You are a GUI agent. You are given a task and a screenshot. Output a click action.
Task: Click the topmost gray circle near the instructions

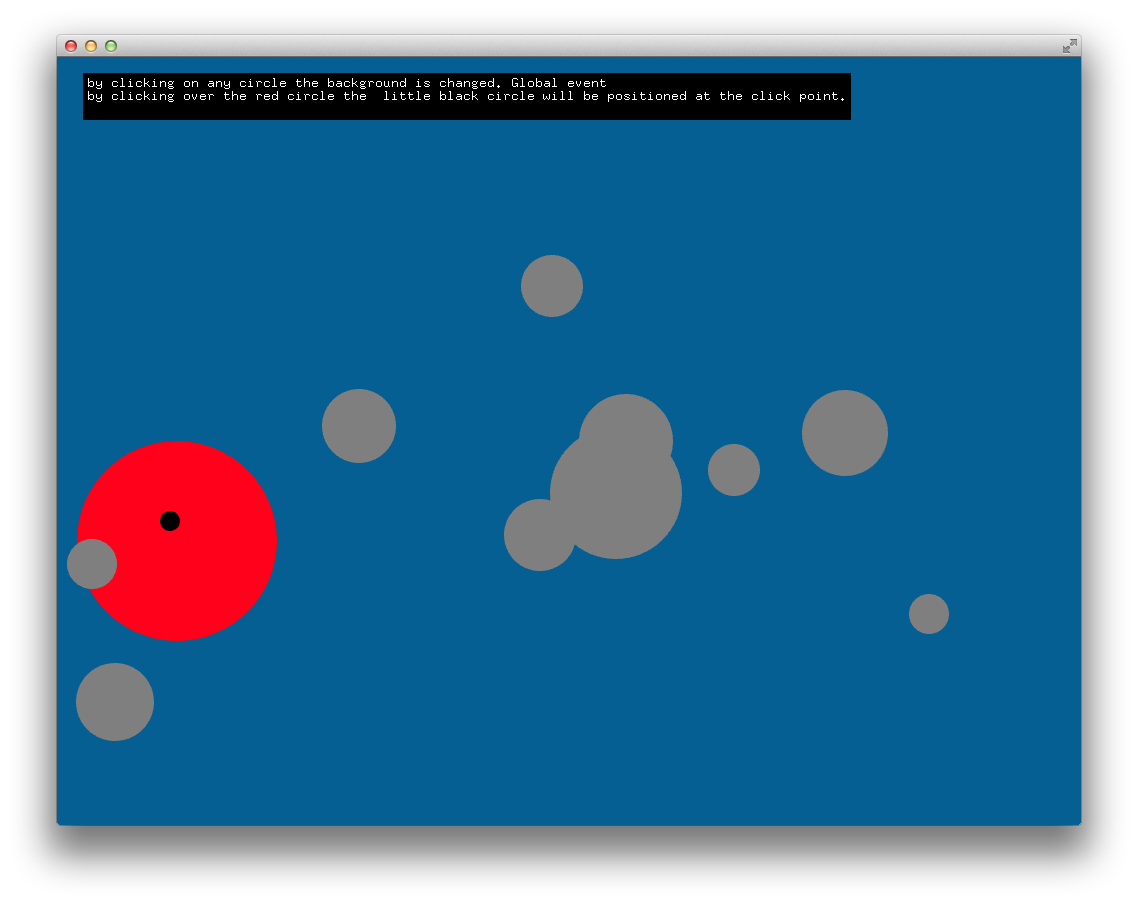551,285
